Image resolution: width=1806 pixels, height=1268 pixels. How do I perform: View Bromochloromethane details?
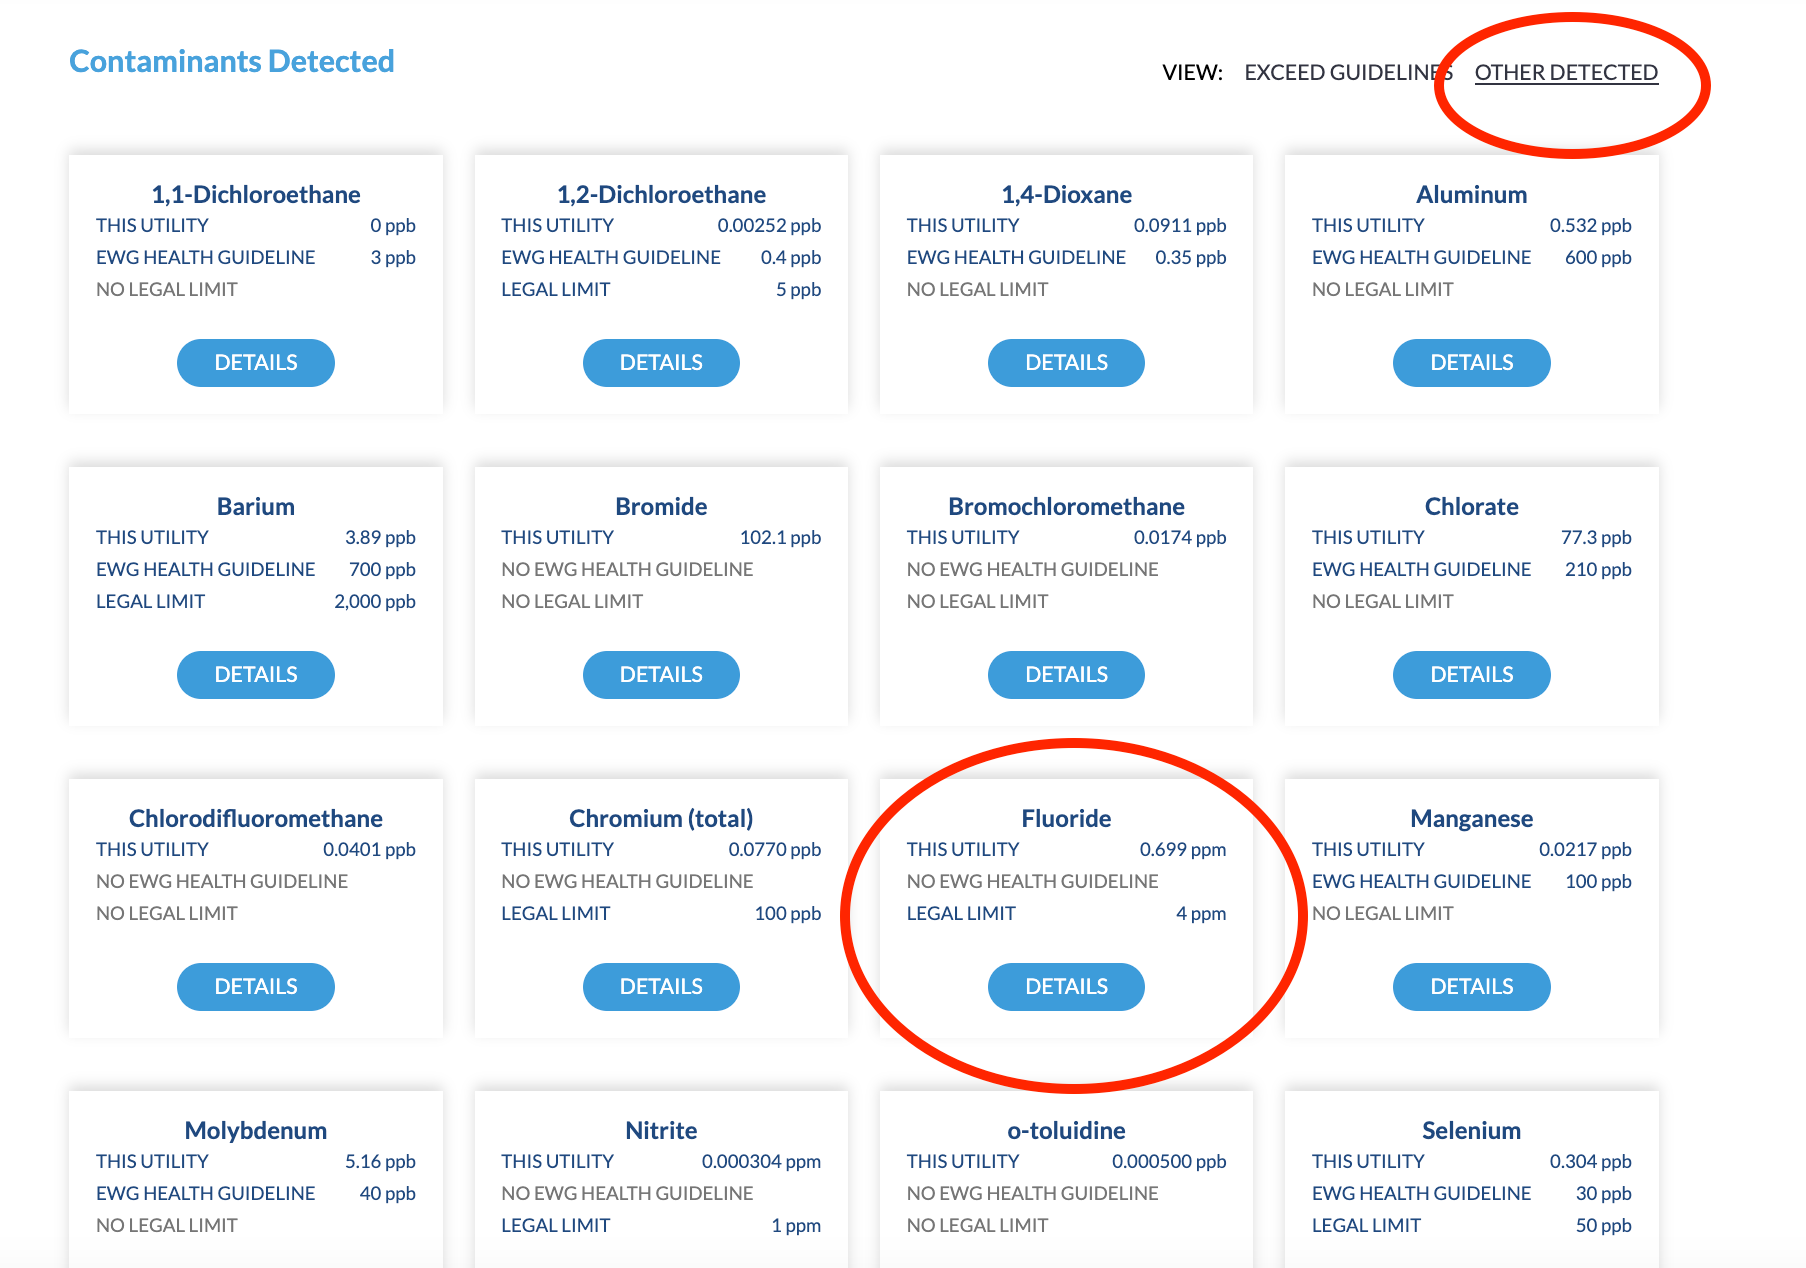click(1066, 675)
